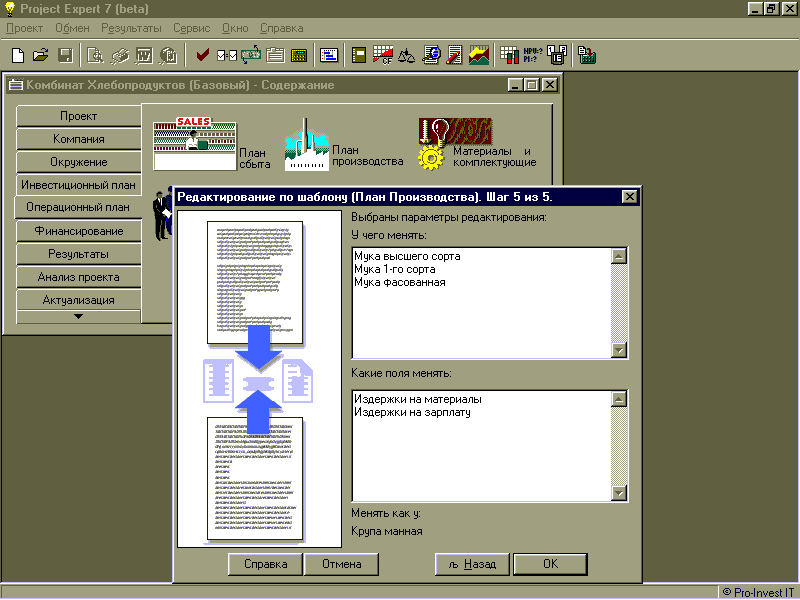Click the wizard illustration of merging documents
800x600 pixels.
(x=259, y=379)
